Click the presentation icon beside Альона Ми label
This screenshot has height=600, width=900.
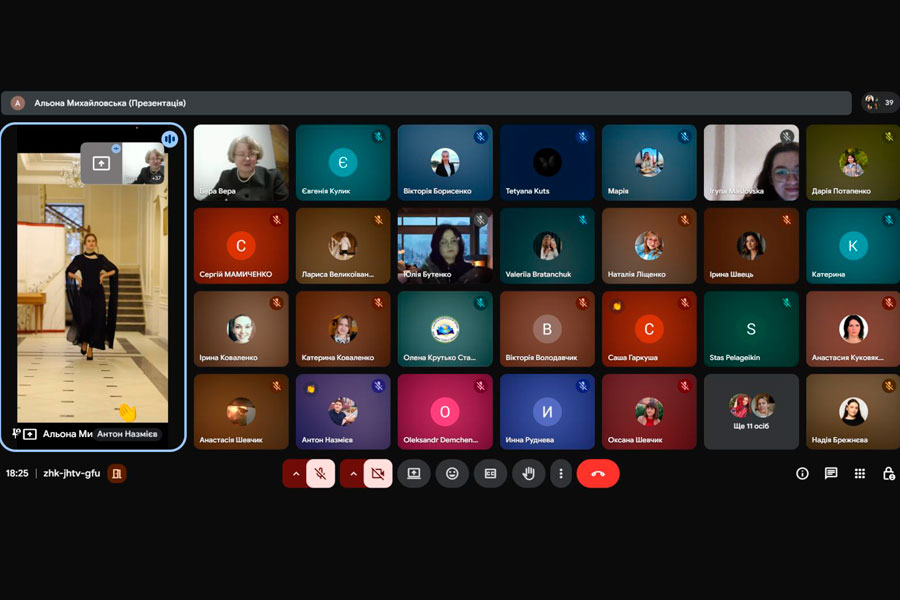click(x=30, y=434)
